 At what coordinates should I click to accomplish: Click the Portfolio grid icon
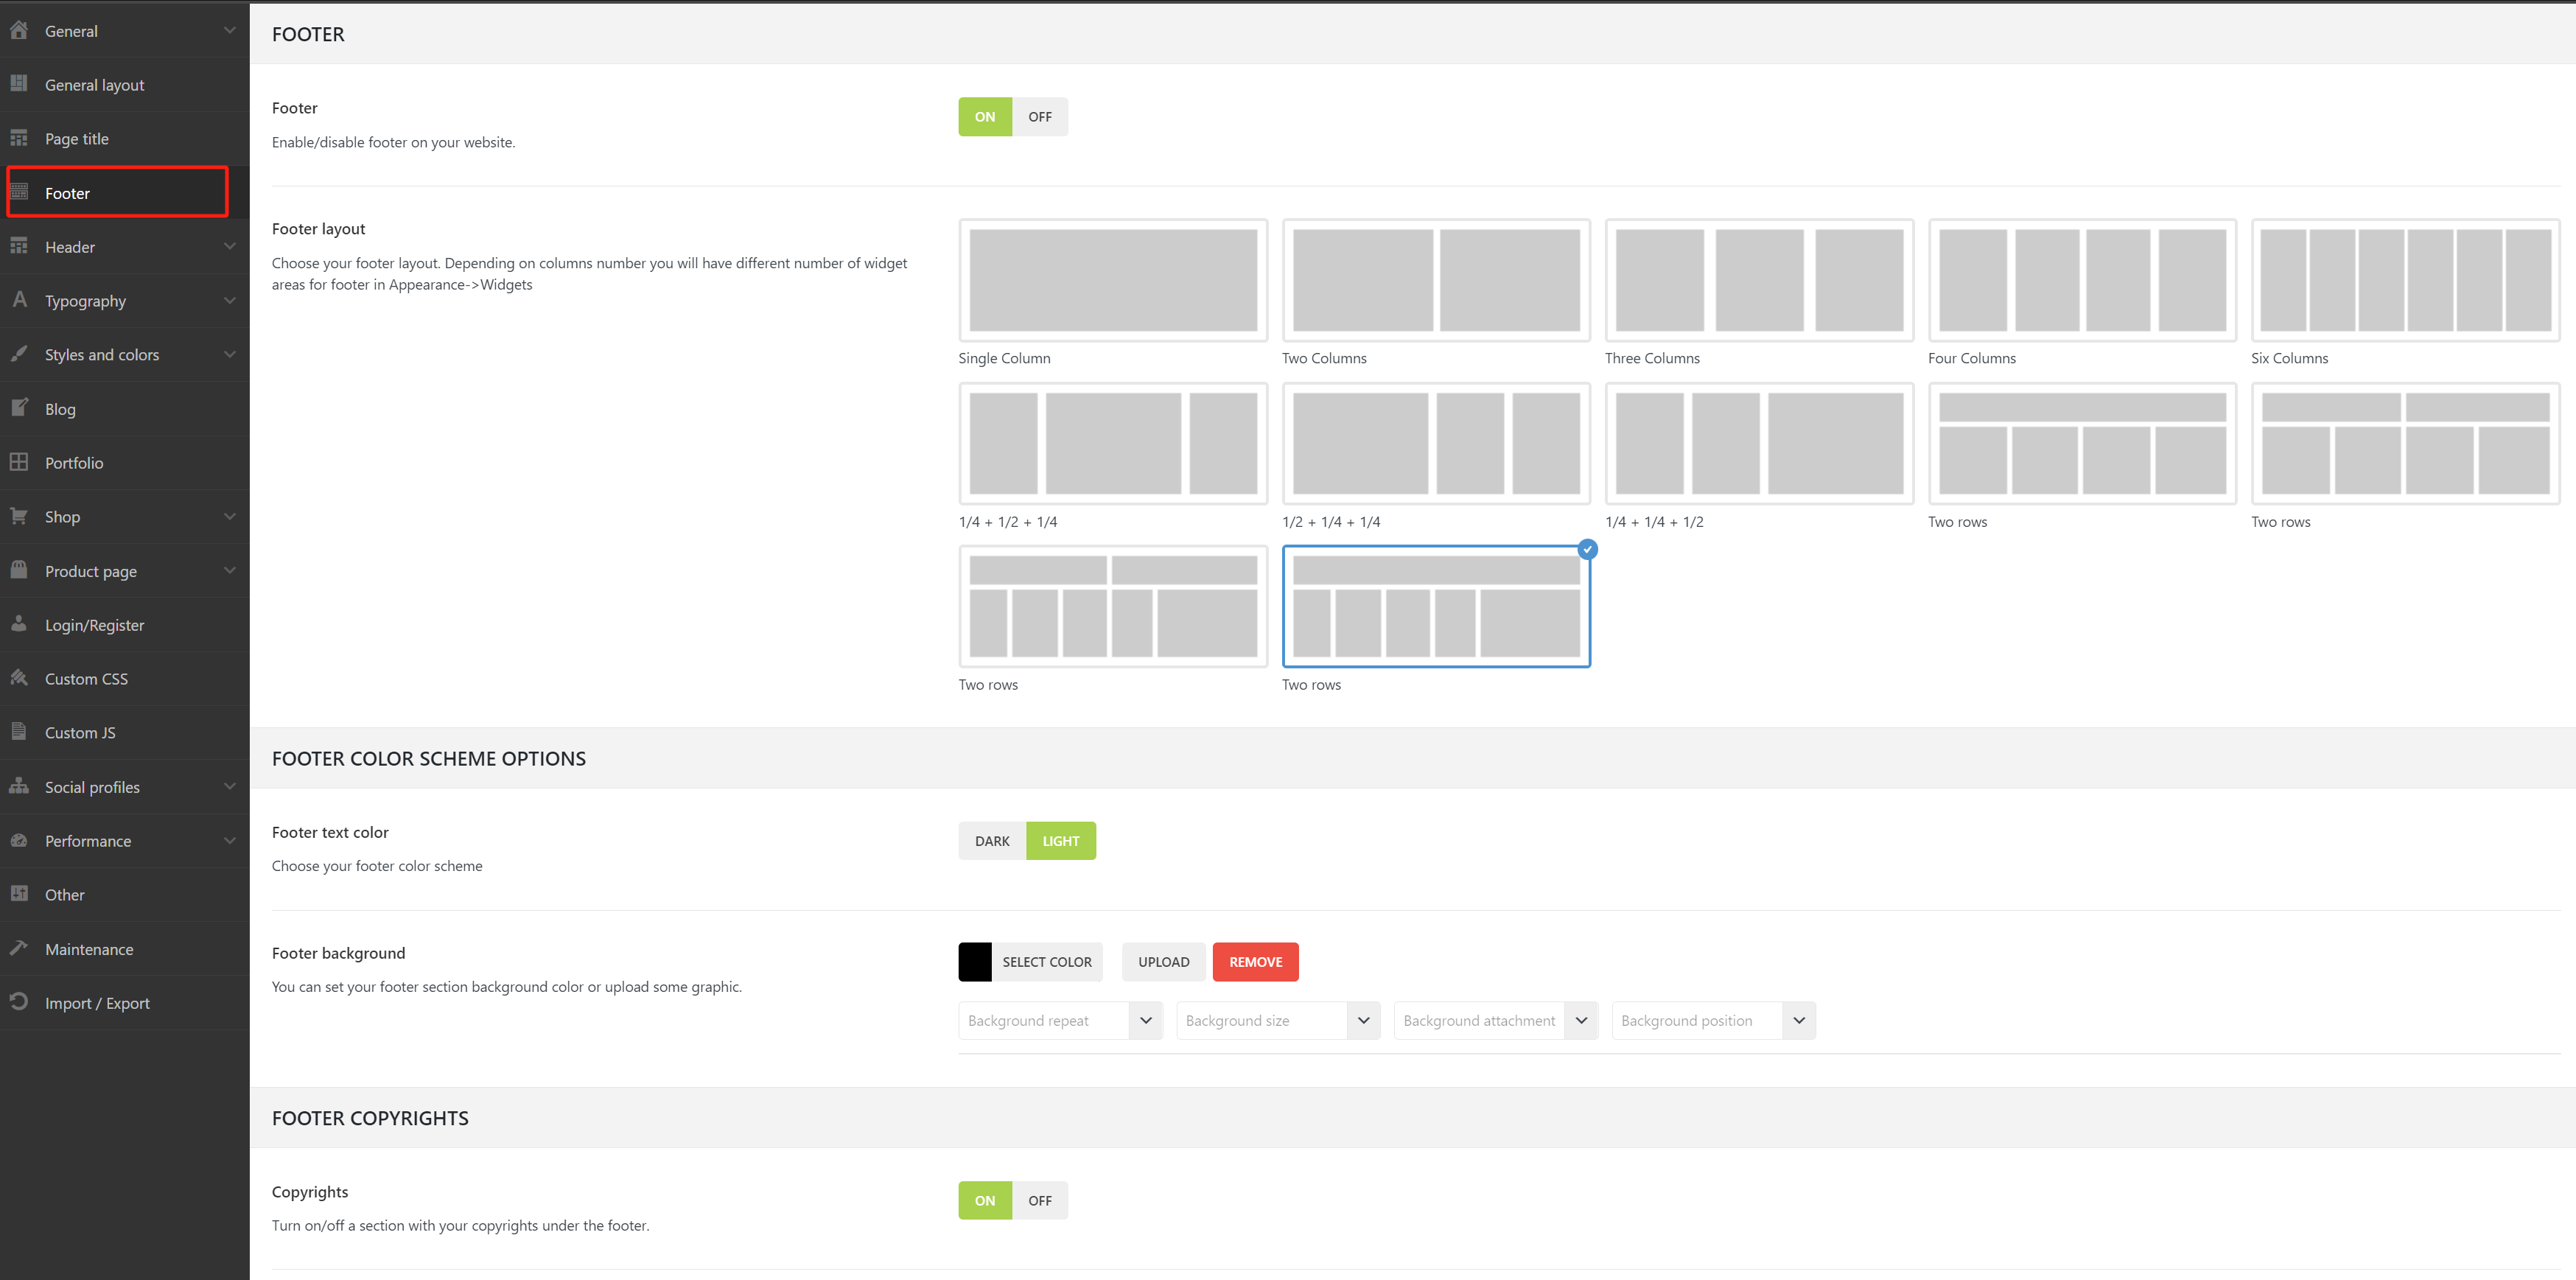19,462
